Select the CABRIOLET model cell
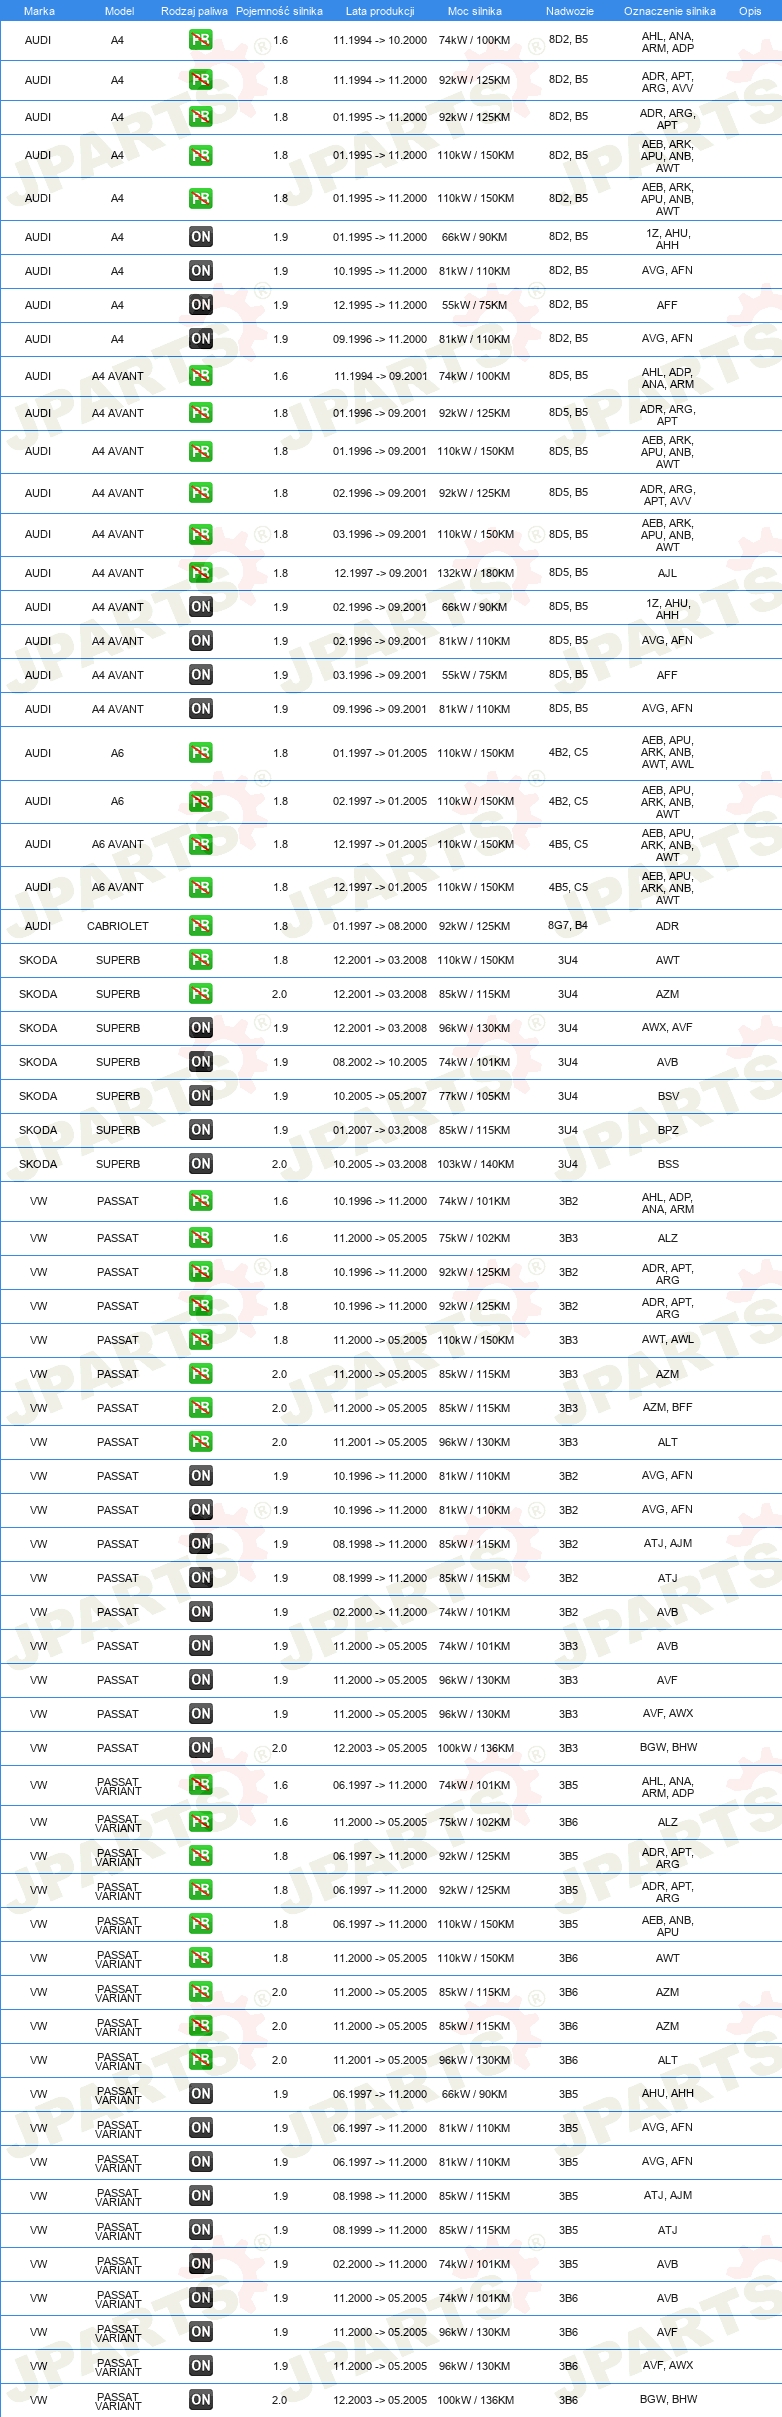 pyautogui.click(x=118, y=926)
